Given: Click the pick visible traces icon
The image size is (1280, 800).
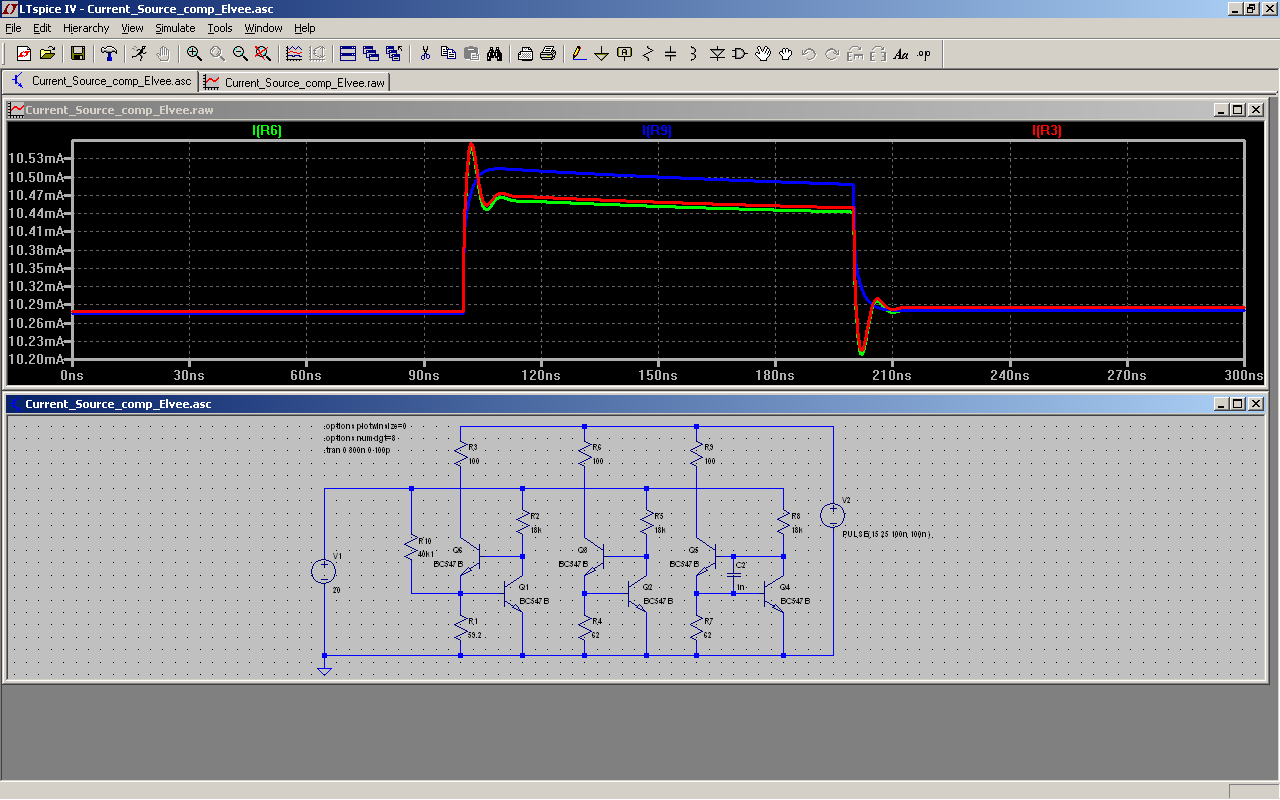Looking at the screenshot, I should tap(294, 53).
